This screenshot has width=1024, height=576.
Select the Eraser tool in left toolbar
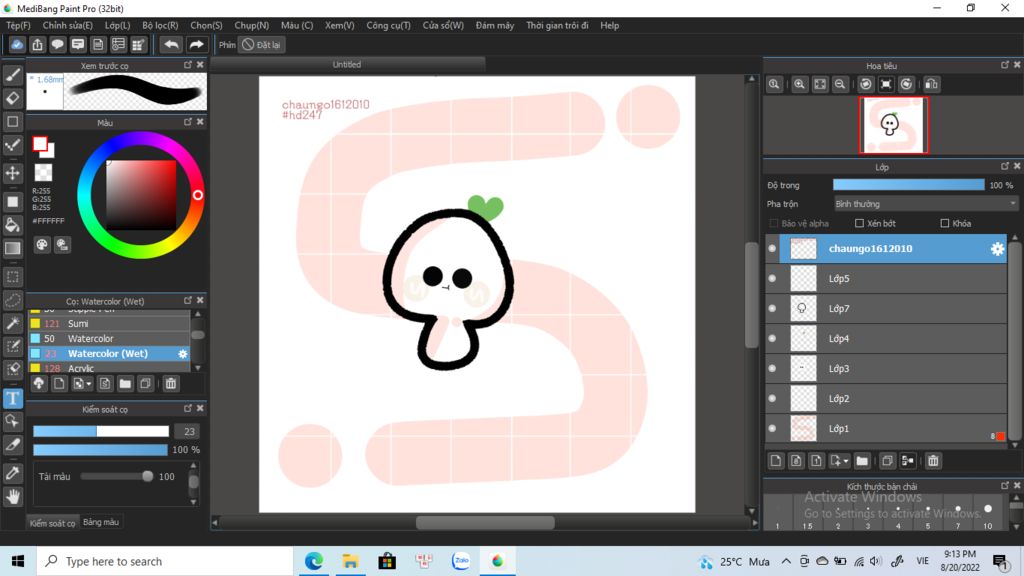(x=12, y=99)
